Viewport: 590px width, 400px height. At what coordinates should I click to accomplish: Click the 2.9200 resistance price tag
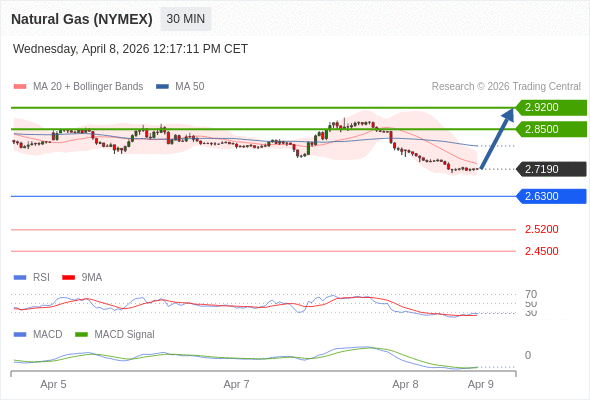click(x=551, y=108)
